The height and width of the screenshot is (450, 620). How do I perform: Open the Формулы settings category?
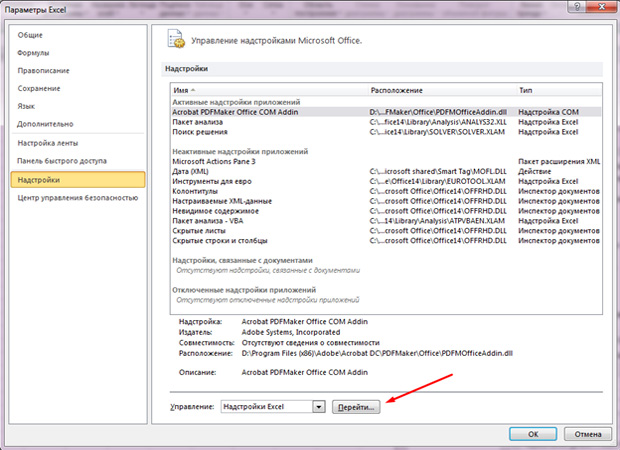[33, 53]
